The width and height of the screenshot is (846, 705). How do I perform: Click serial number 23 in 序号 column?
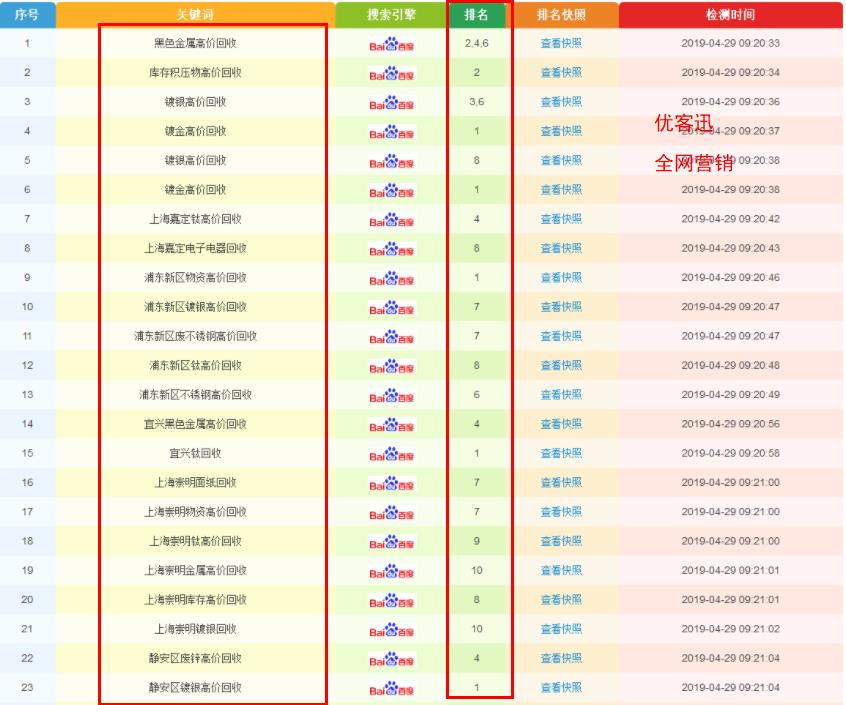[27, 687]
